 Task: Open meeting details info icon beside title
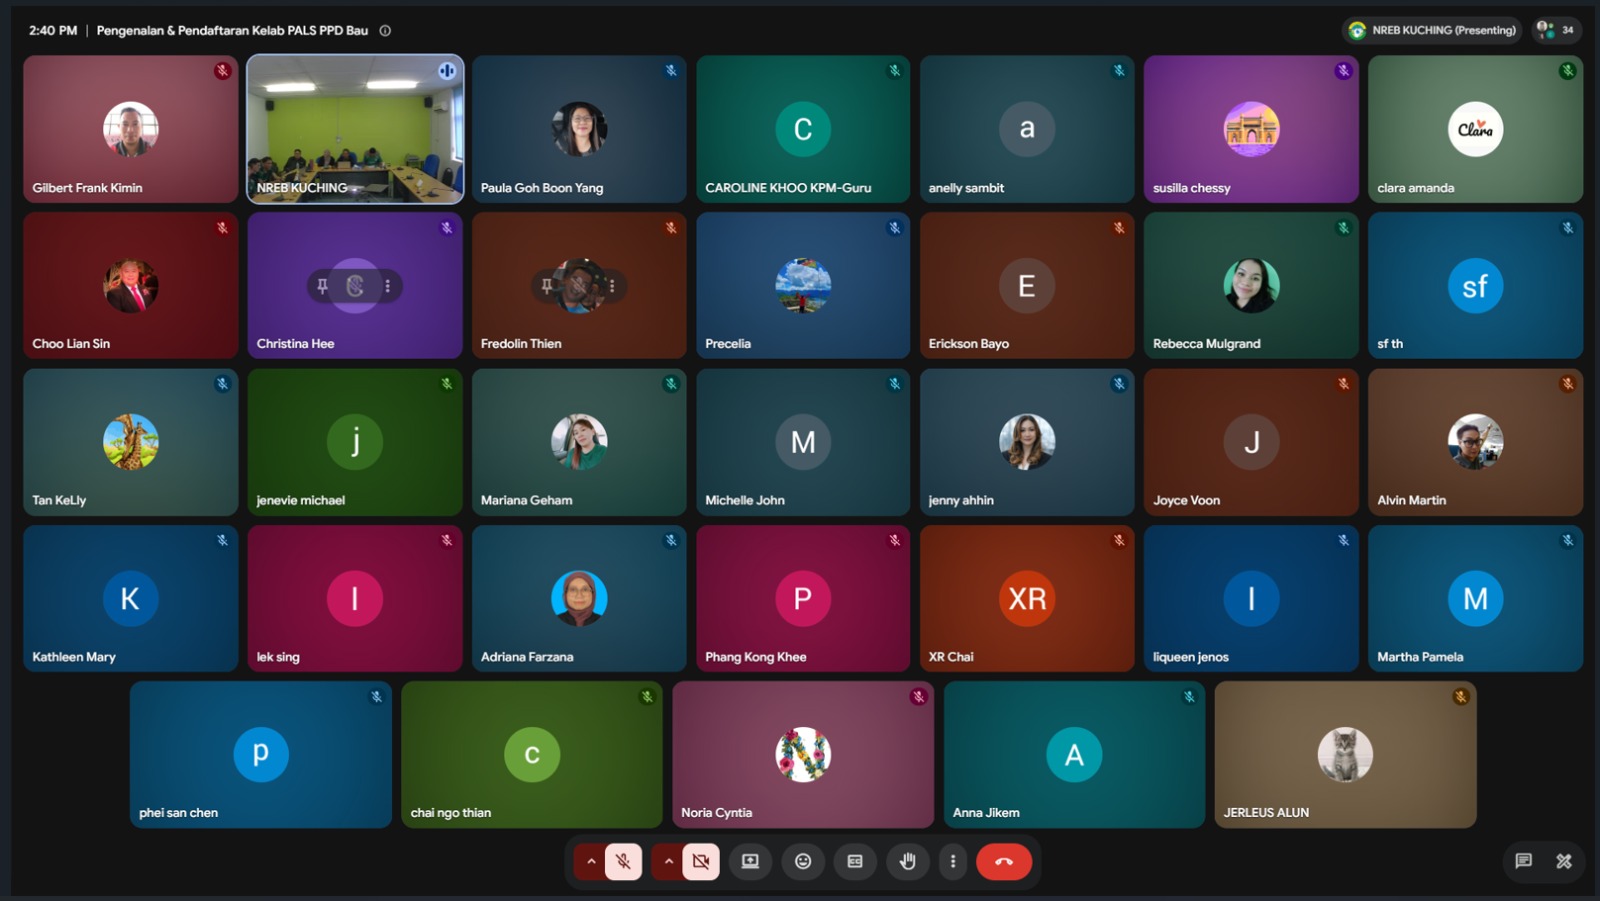(x=385, y=31)
